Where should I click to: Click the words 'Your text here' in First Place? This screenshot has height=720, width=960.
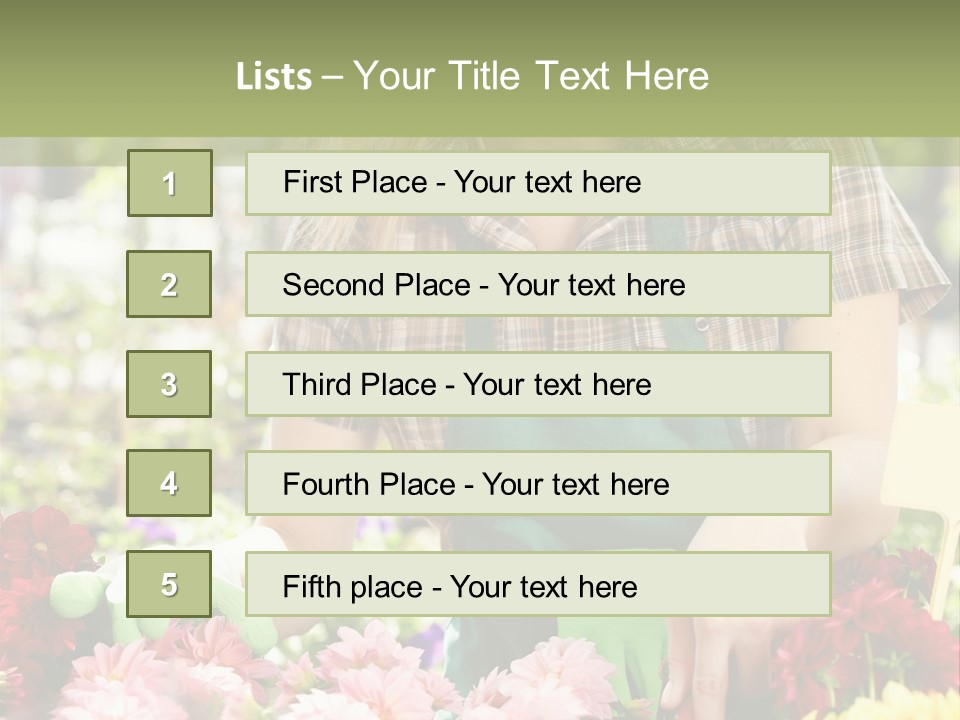[x=547, y=182]
